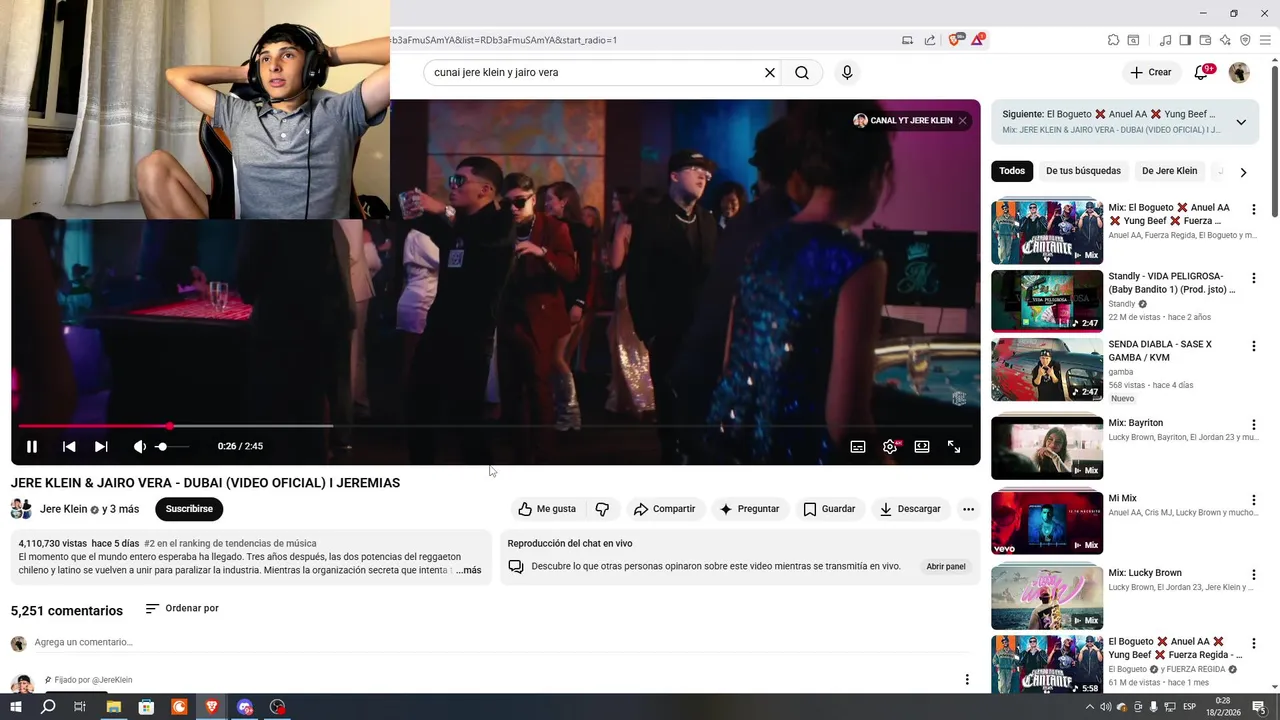Click the Descargar button

click(x=910, y=509)
